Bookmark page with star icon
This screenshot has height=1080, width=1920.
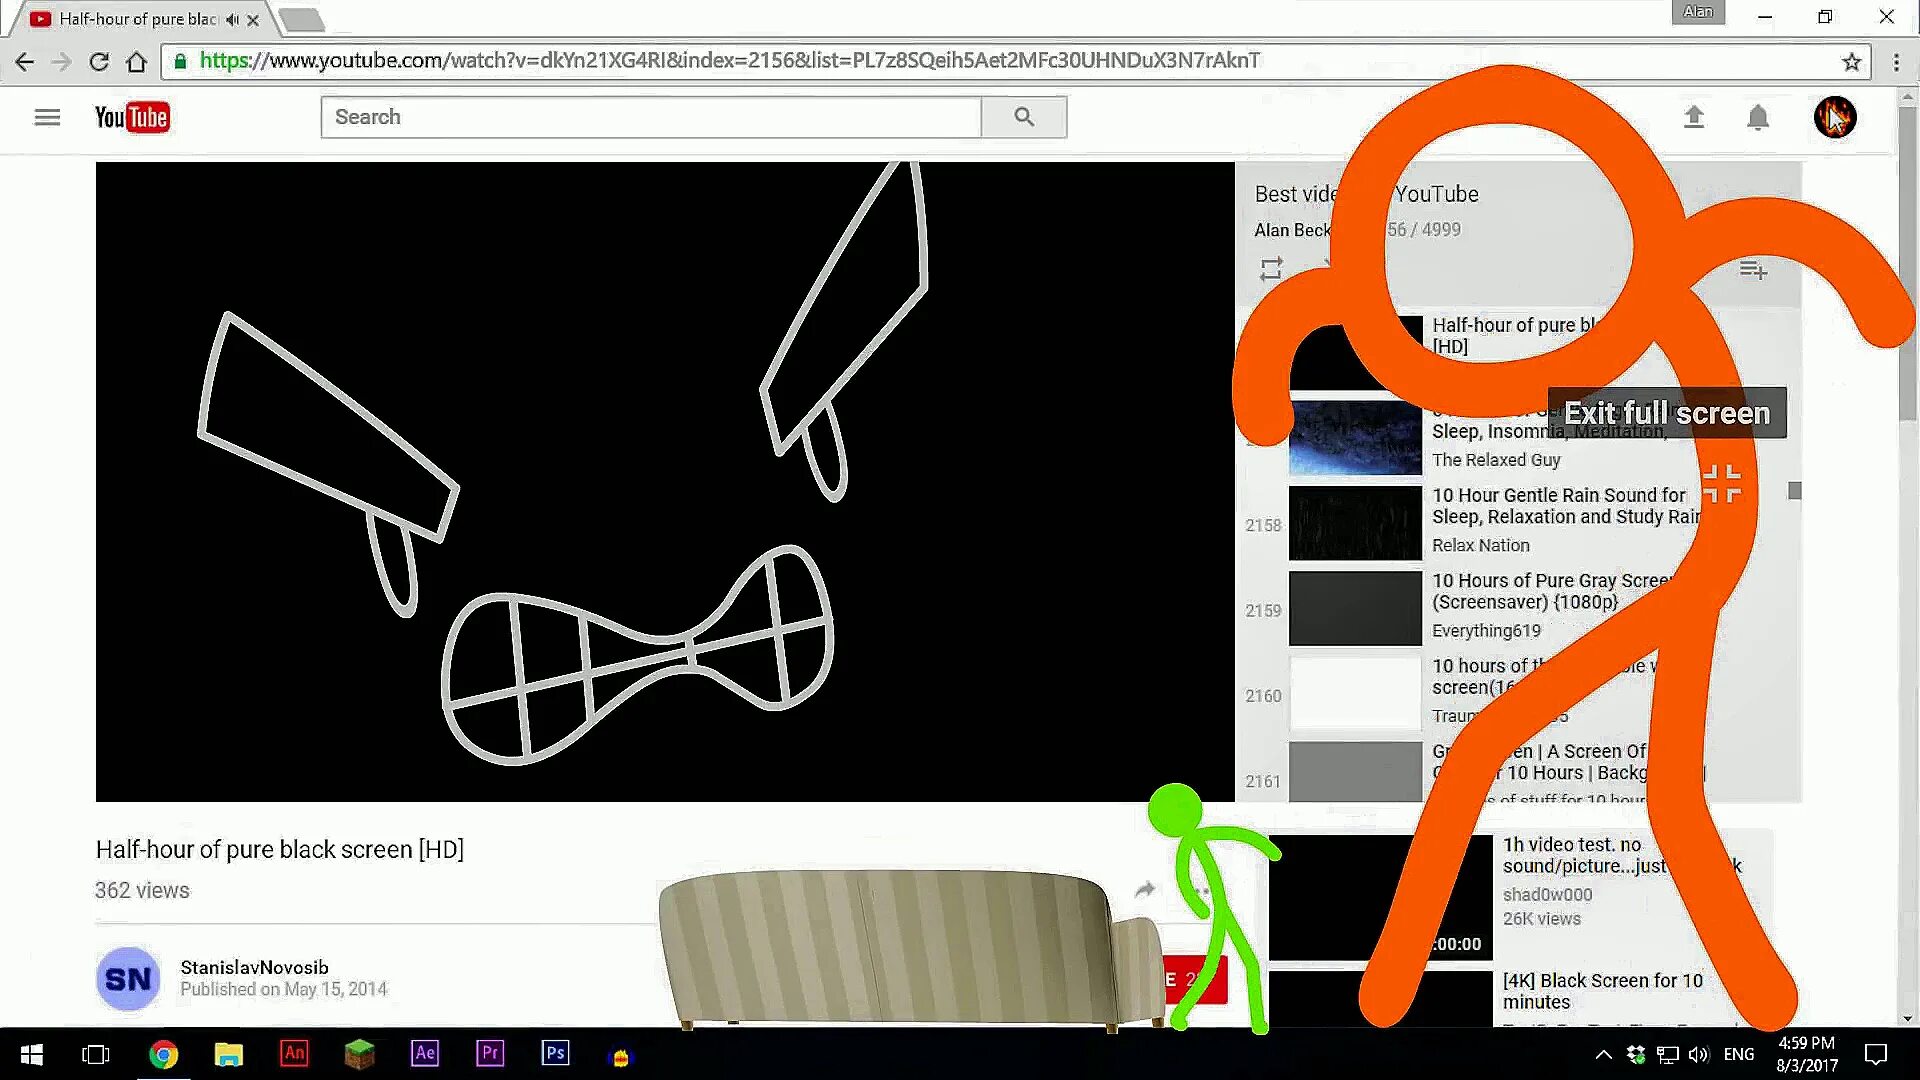pos(1851,62)
